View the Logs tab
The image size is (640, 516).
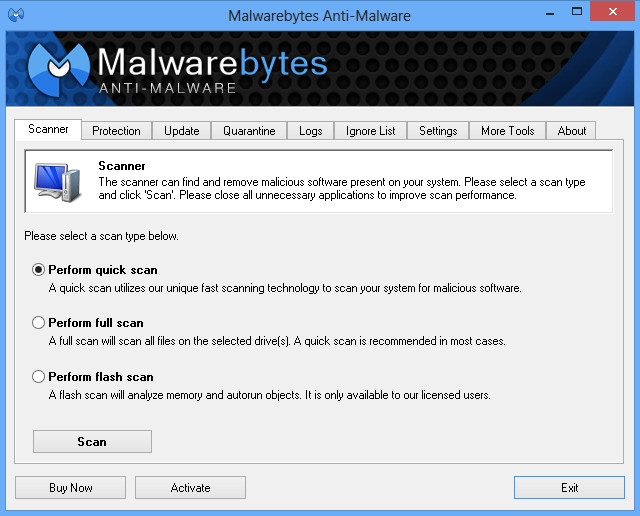pos(310,131)
